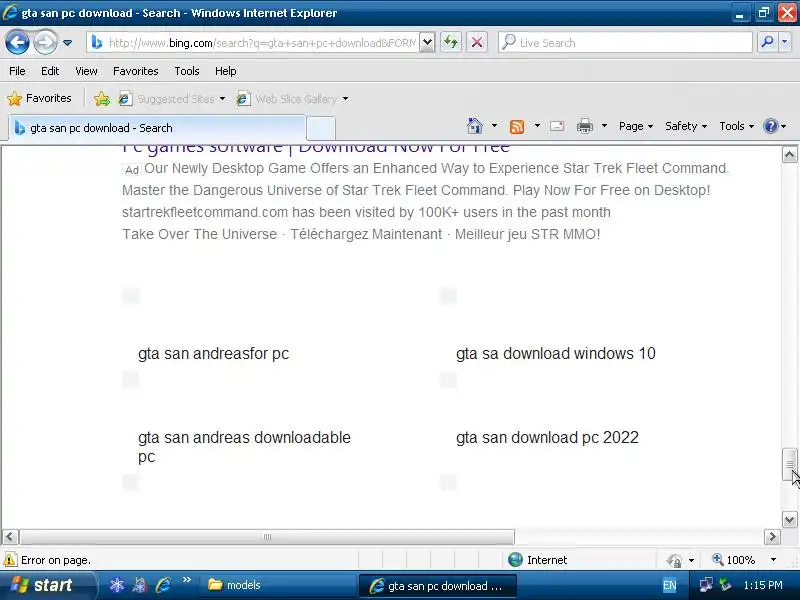The width and height of the screenshot is (800, 600).
Task: Expand Web Slice Gallery dropdown arrow
Action: click(x=345, y=98)
